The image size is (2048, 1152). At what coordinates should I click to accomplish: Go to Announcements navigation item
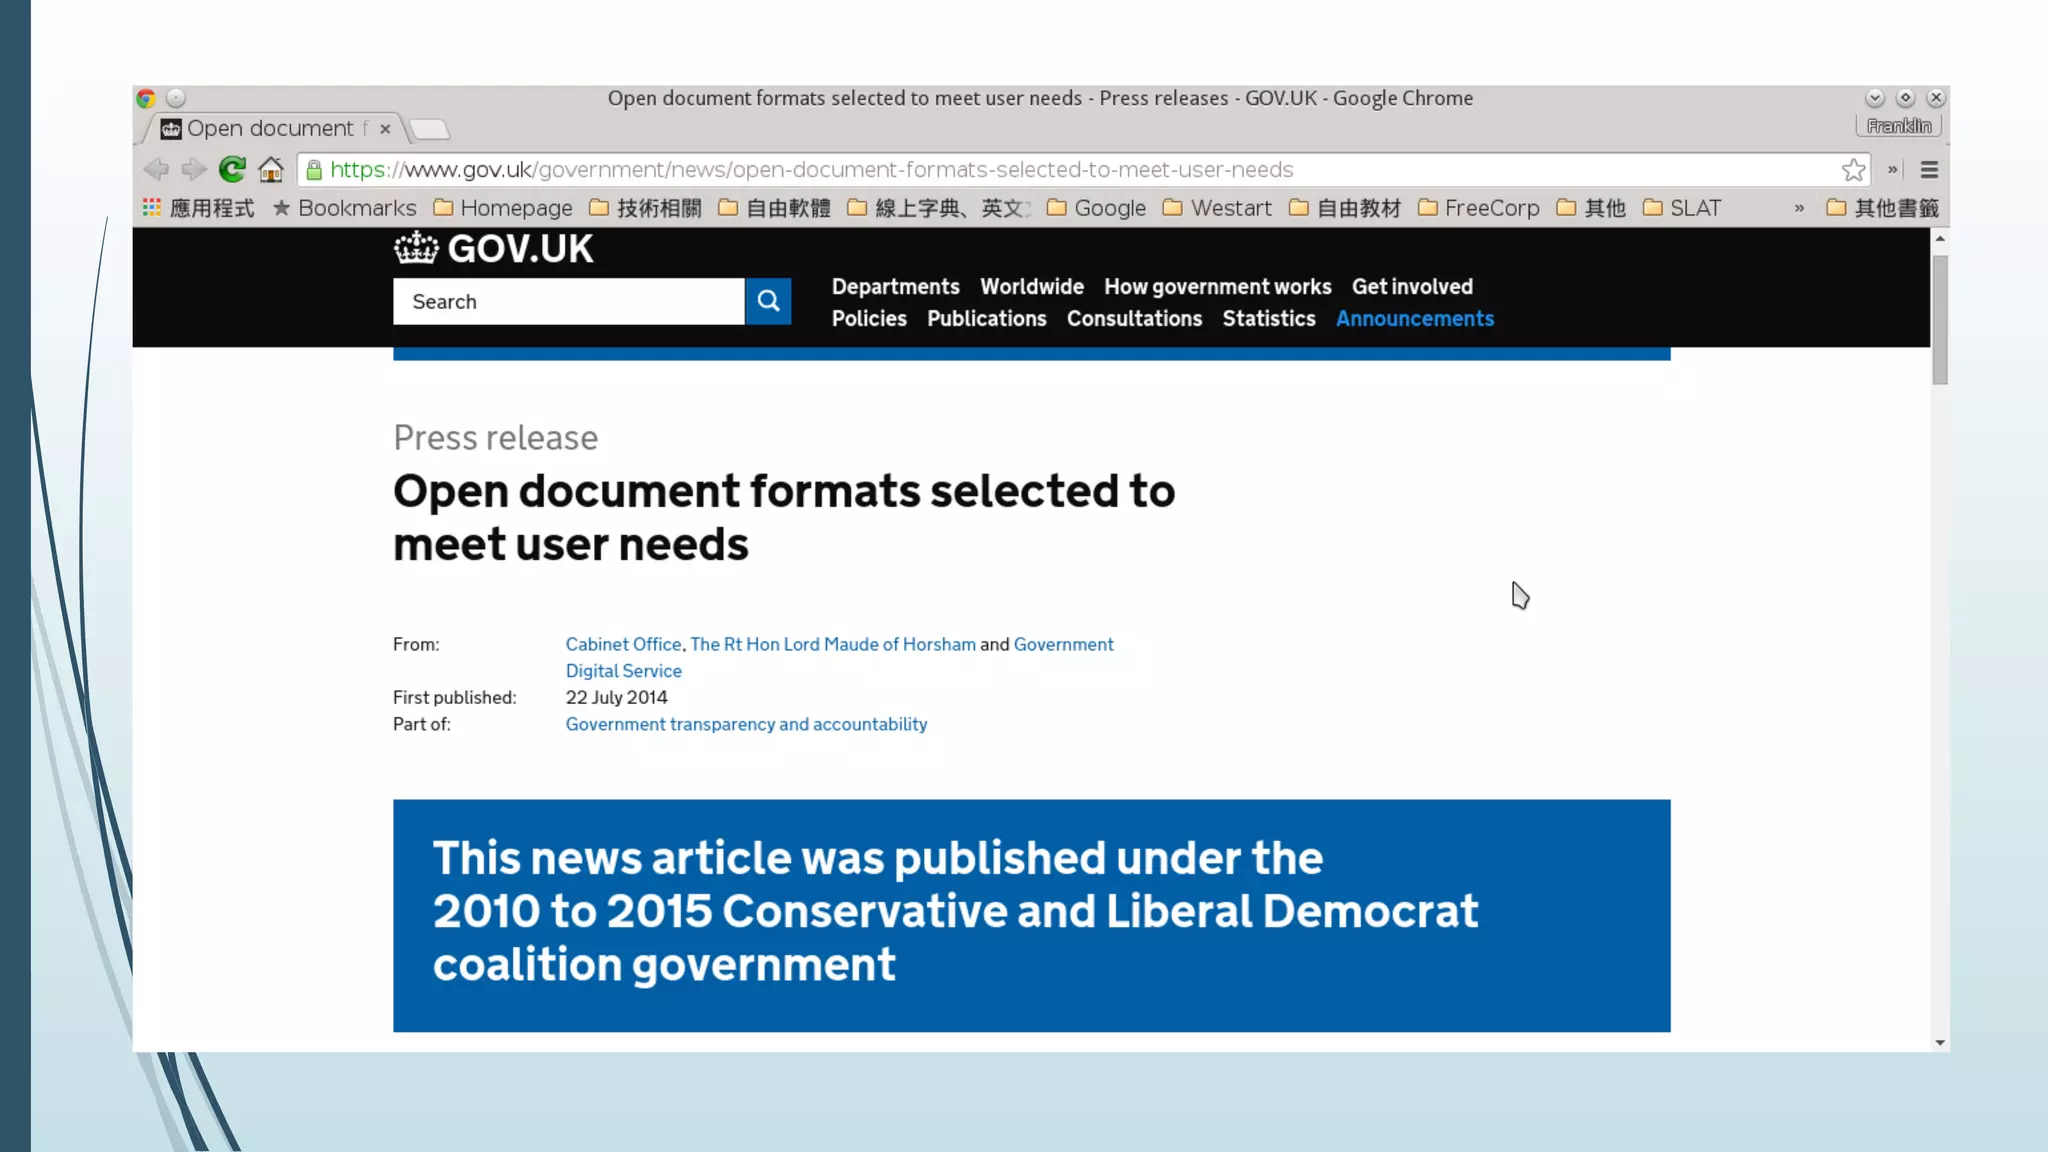[x=1414, y=318]
